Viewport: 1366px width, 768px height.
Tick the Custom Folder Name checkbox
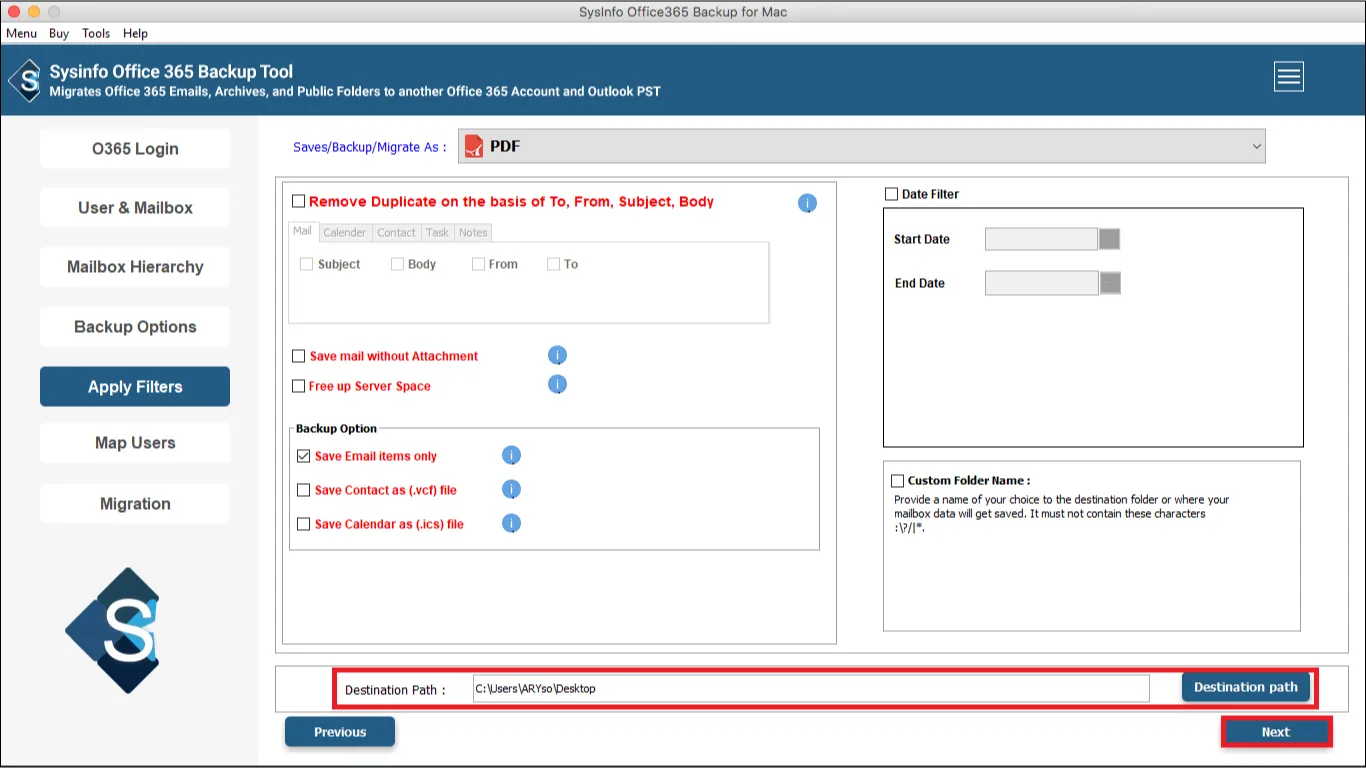pyautogui.click(x=897, y=481)
